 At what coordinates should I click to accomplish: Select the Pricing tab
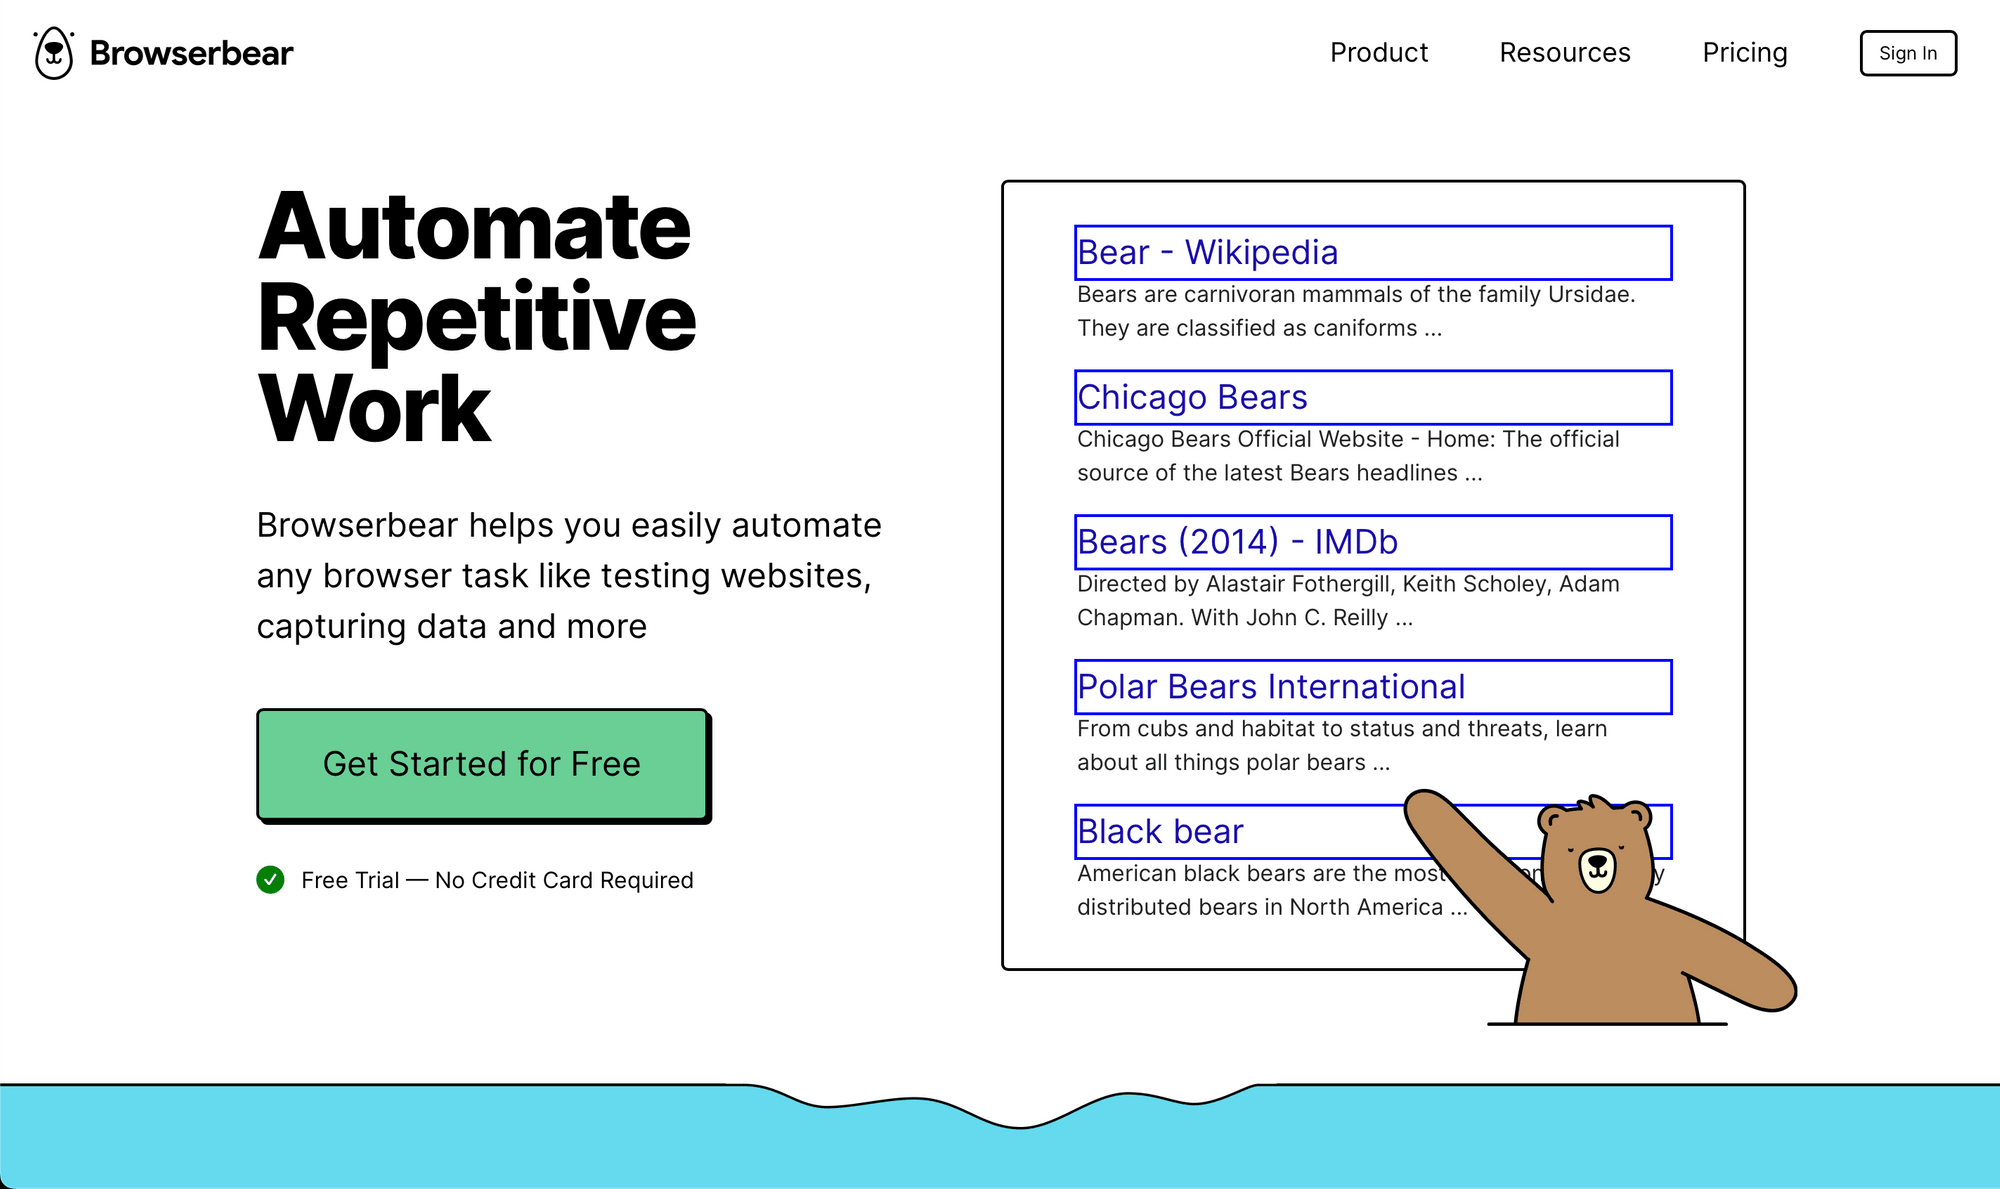tap(1745, 52)
